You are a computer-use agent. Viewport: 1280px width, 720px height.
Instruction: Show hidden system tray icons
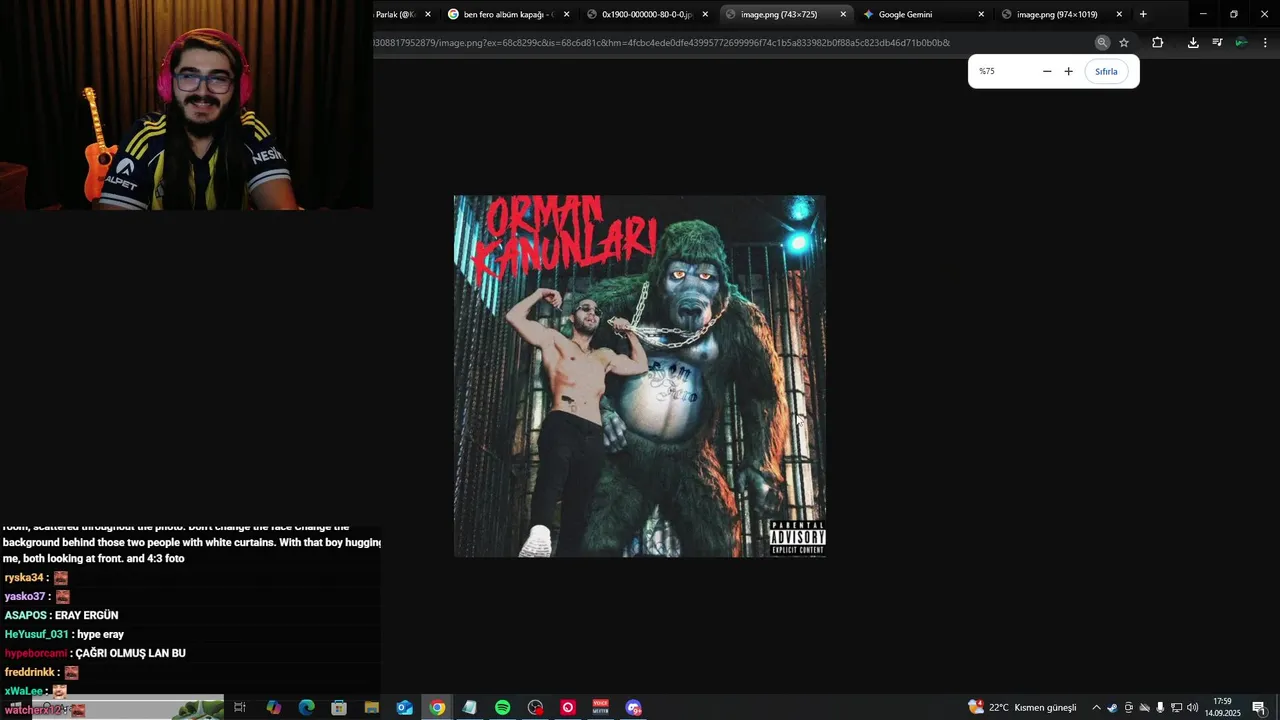click(1096, 707)
